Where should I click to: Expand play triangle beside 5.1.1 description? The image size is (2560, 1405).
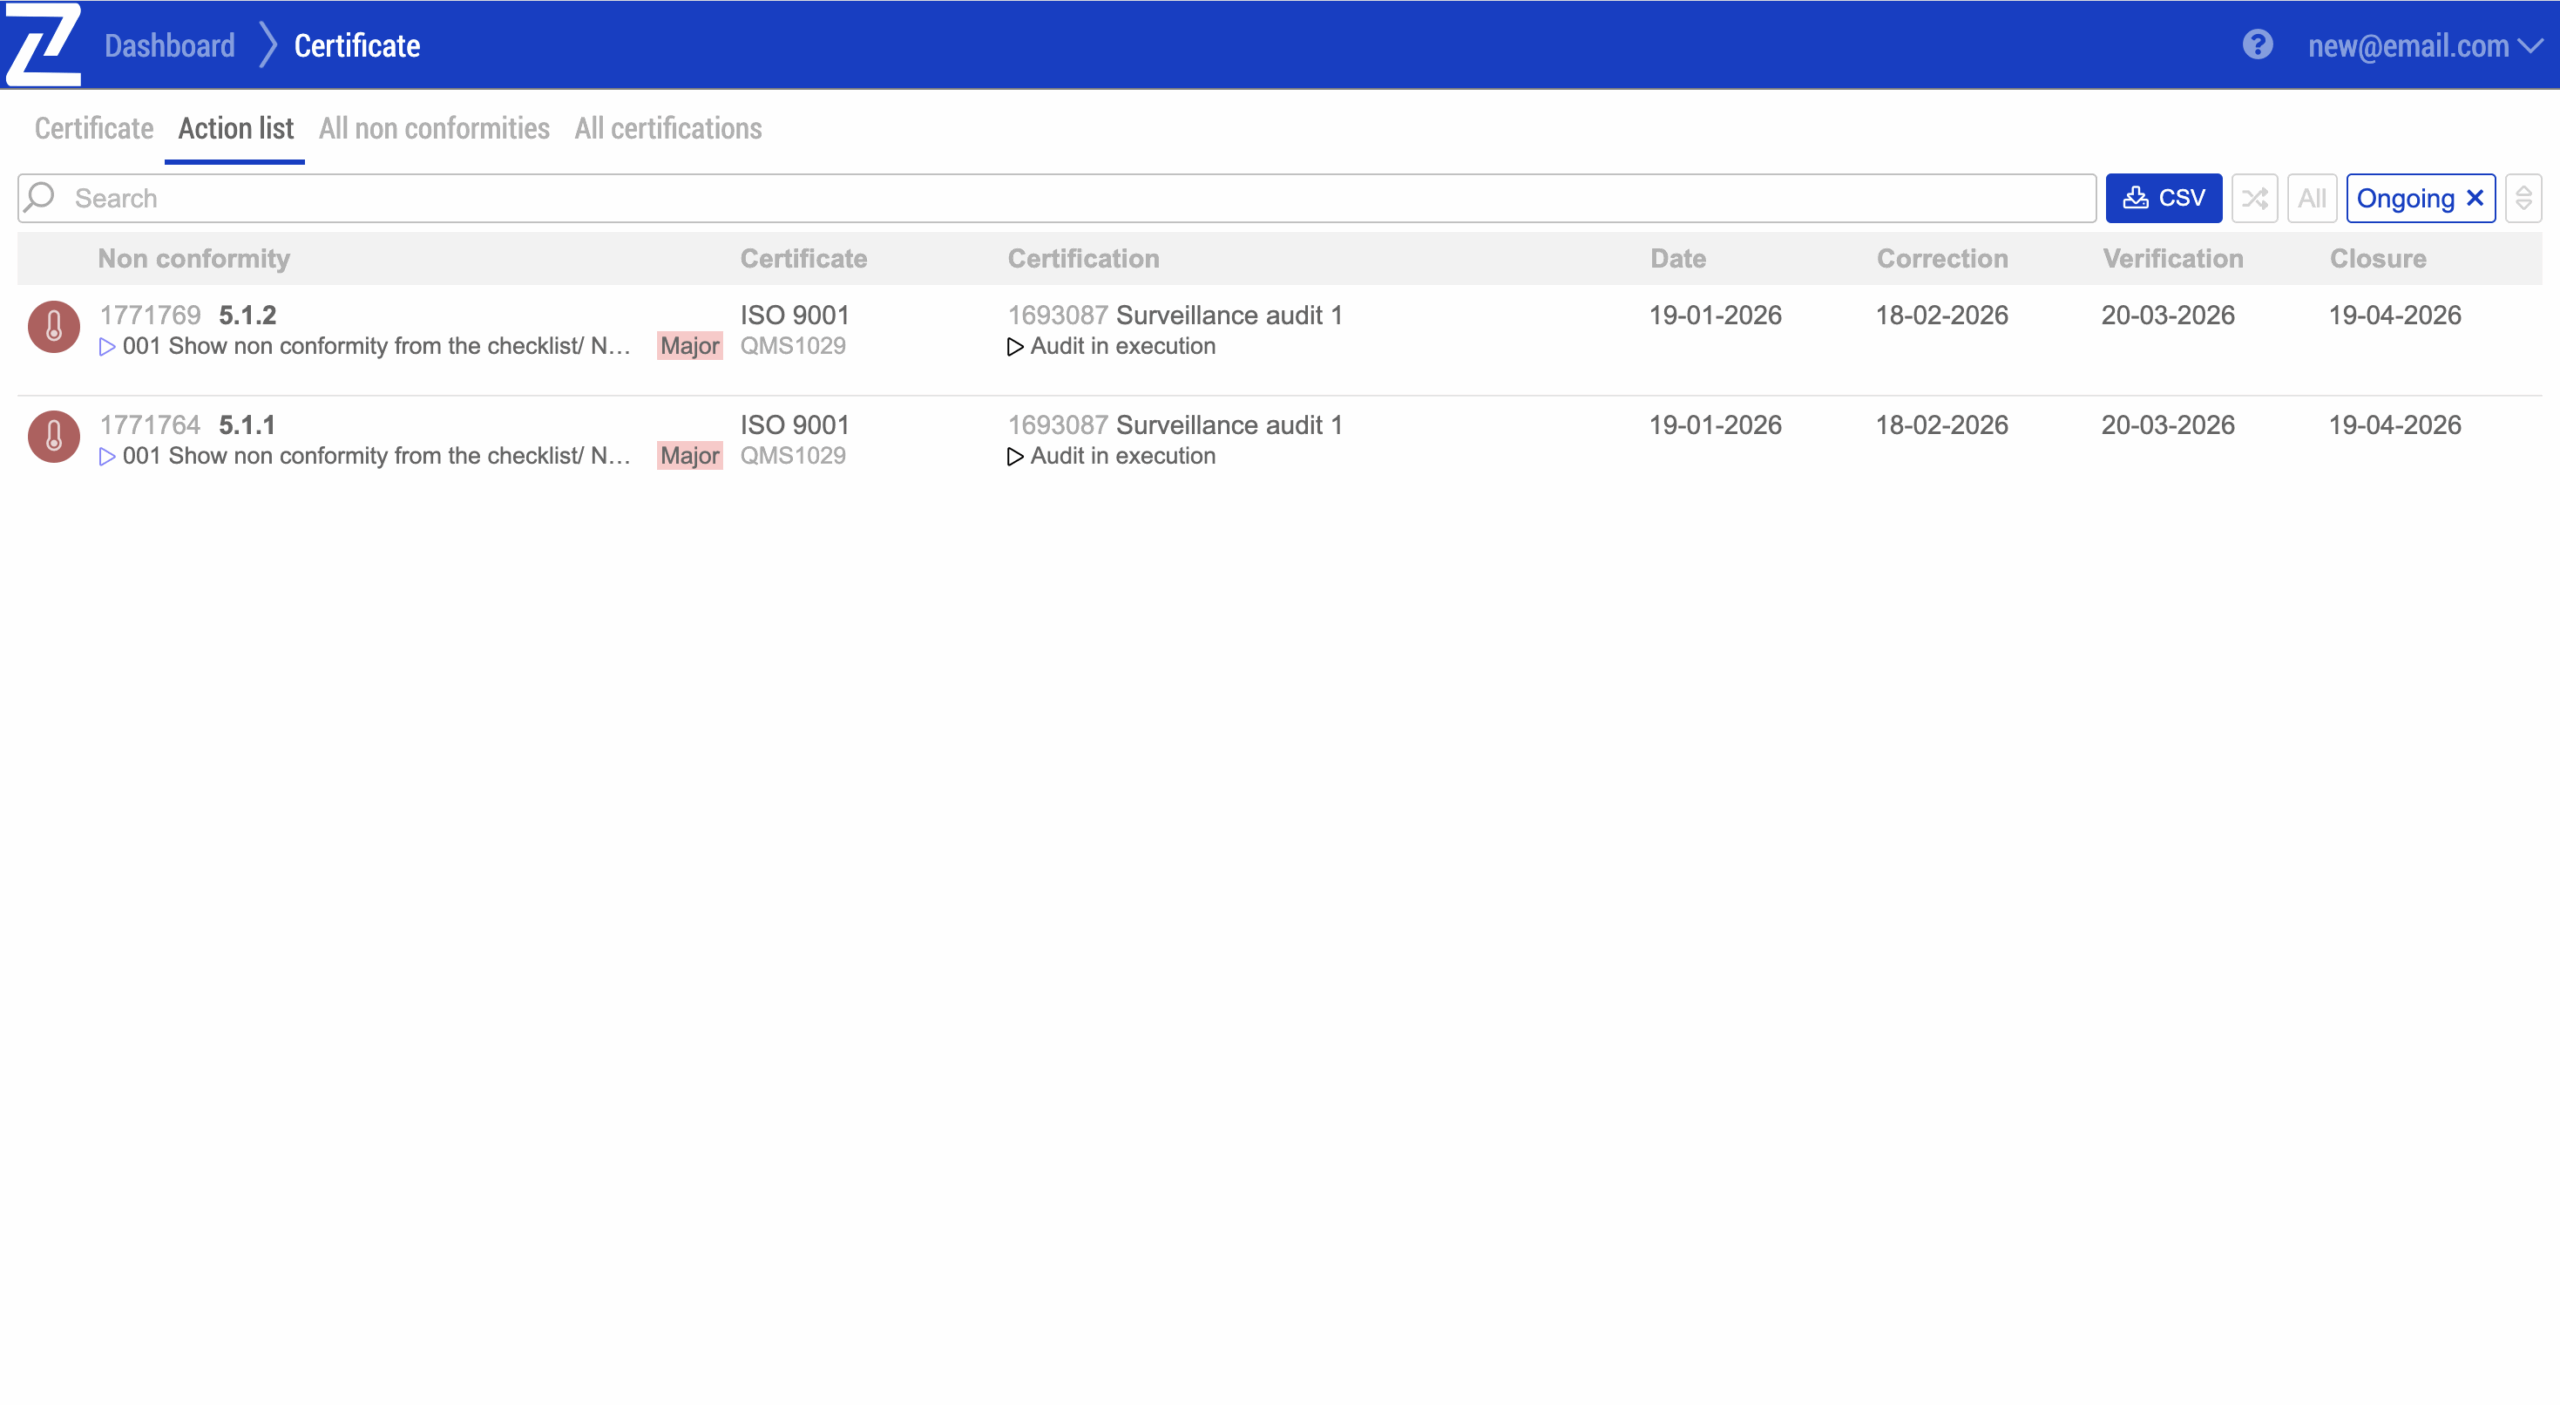click(107, 457)
